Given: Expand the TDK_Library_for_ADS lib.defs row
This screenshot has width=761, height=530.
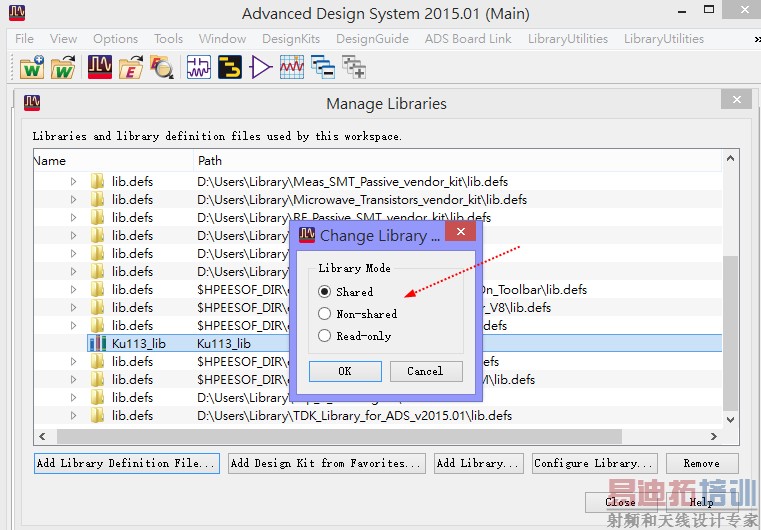Looking at the screenshot, I should click(x=73, y=415).
